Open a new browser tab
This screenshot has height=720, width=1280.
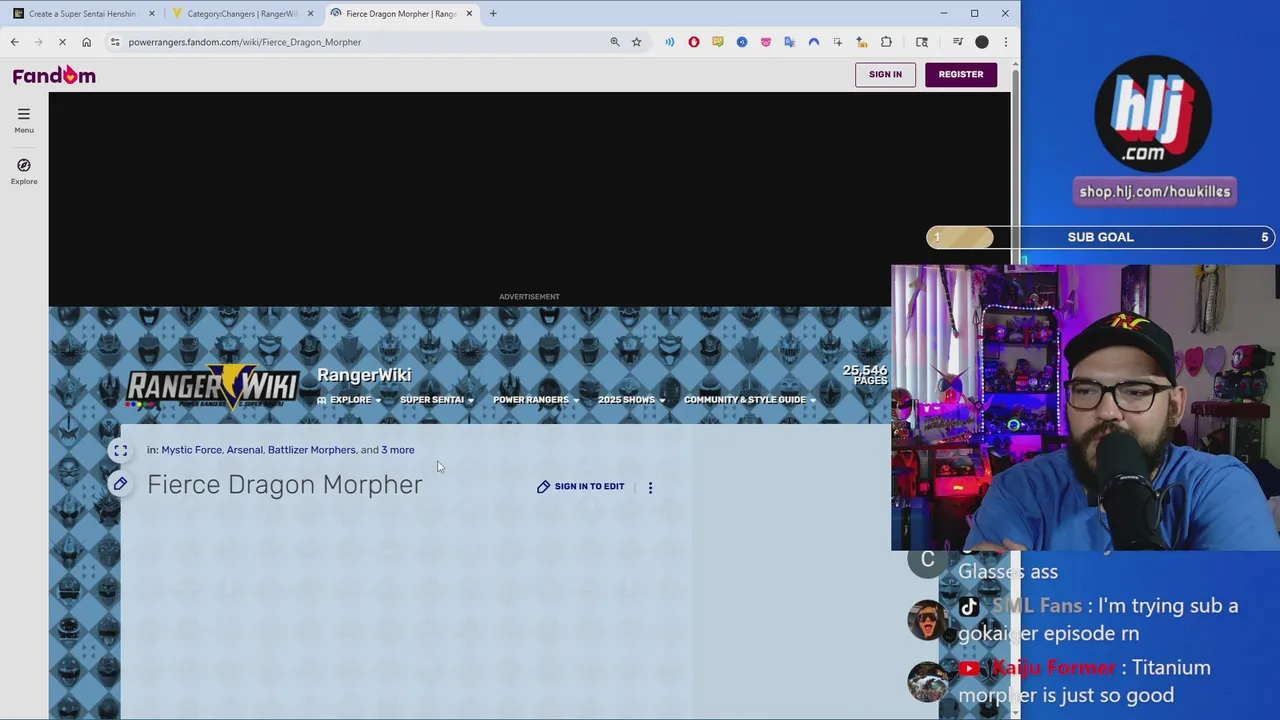[x=493, y=13]
